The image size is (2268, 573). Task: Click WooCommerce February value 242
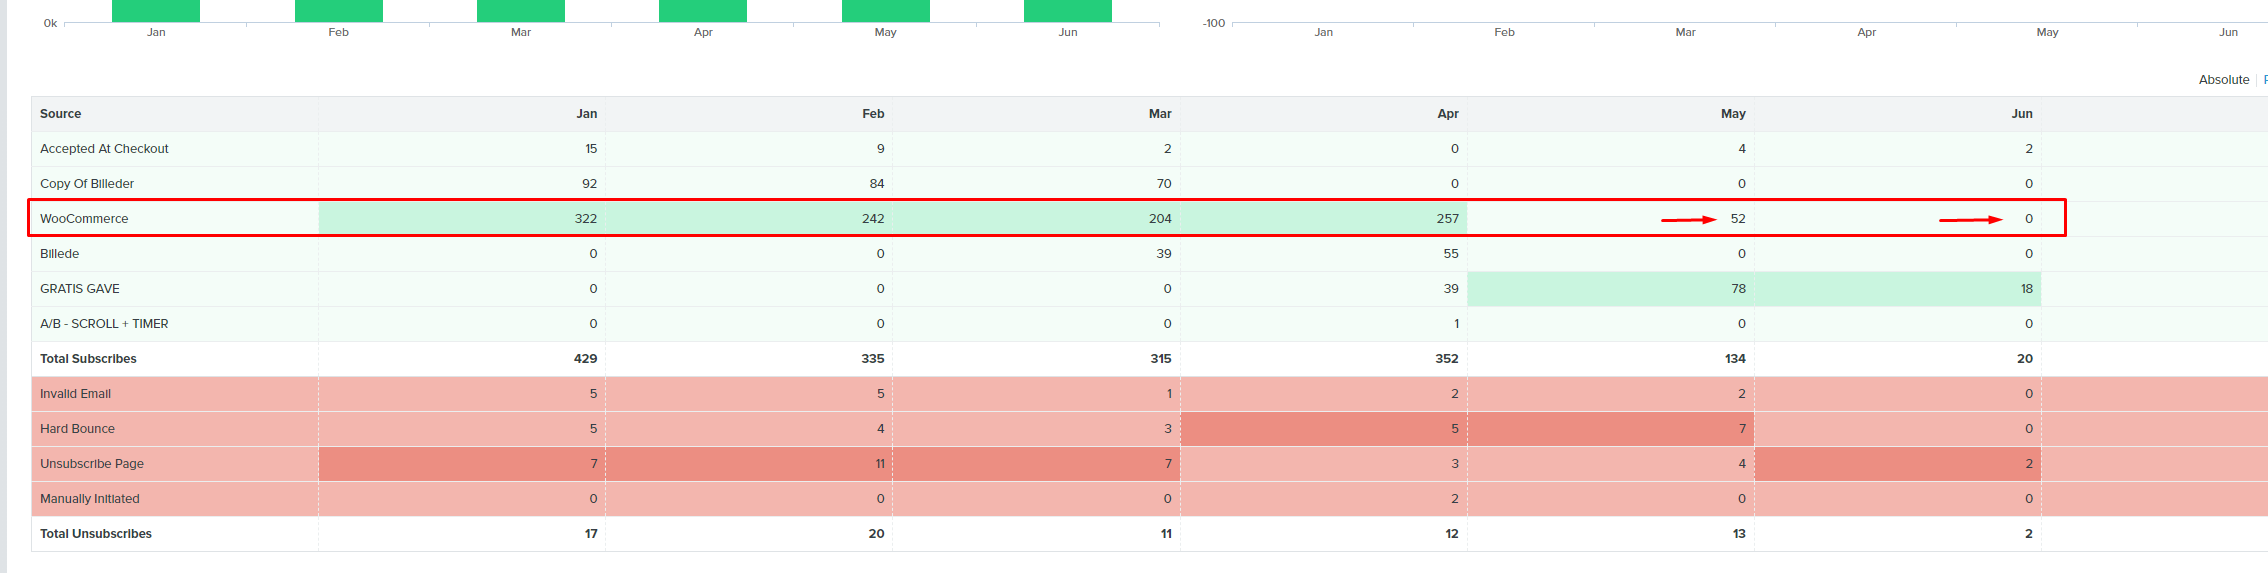(873, 219)
